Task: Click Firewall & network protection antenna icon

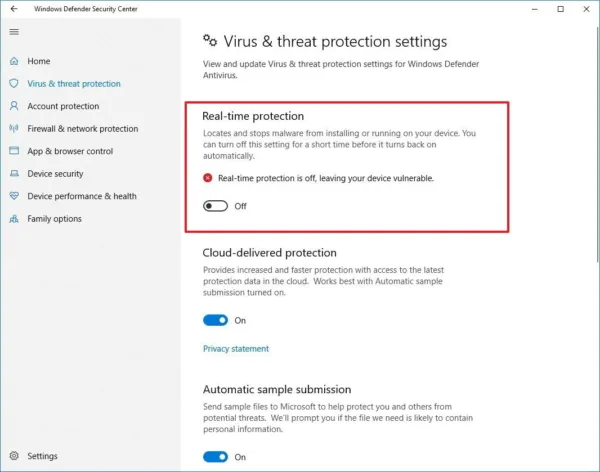Action: (x=14, y=129)
